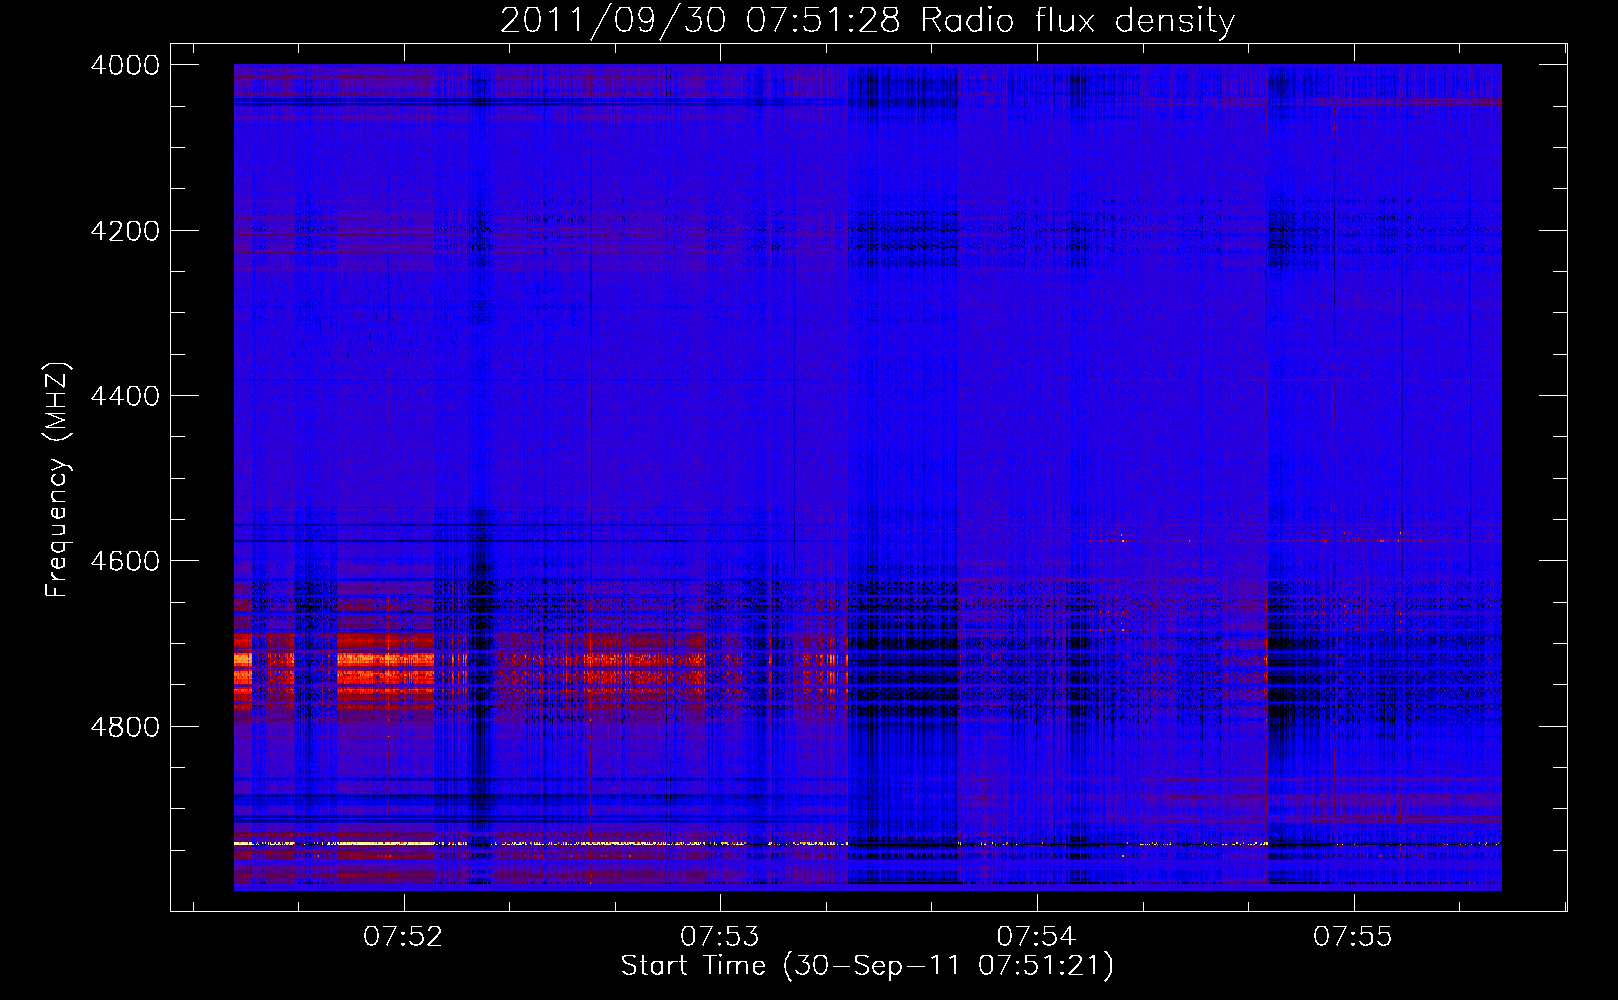Click the 'Frequency (MHZ)' y-axis title
Image resolution: width=1618 pixels, height=1000 pixels.
click(x=58, y=480)
